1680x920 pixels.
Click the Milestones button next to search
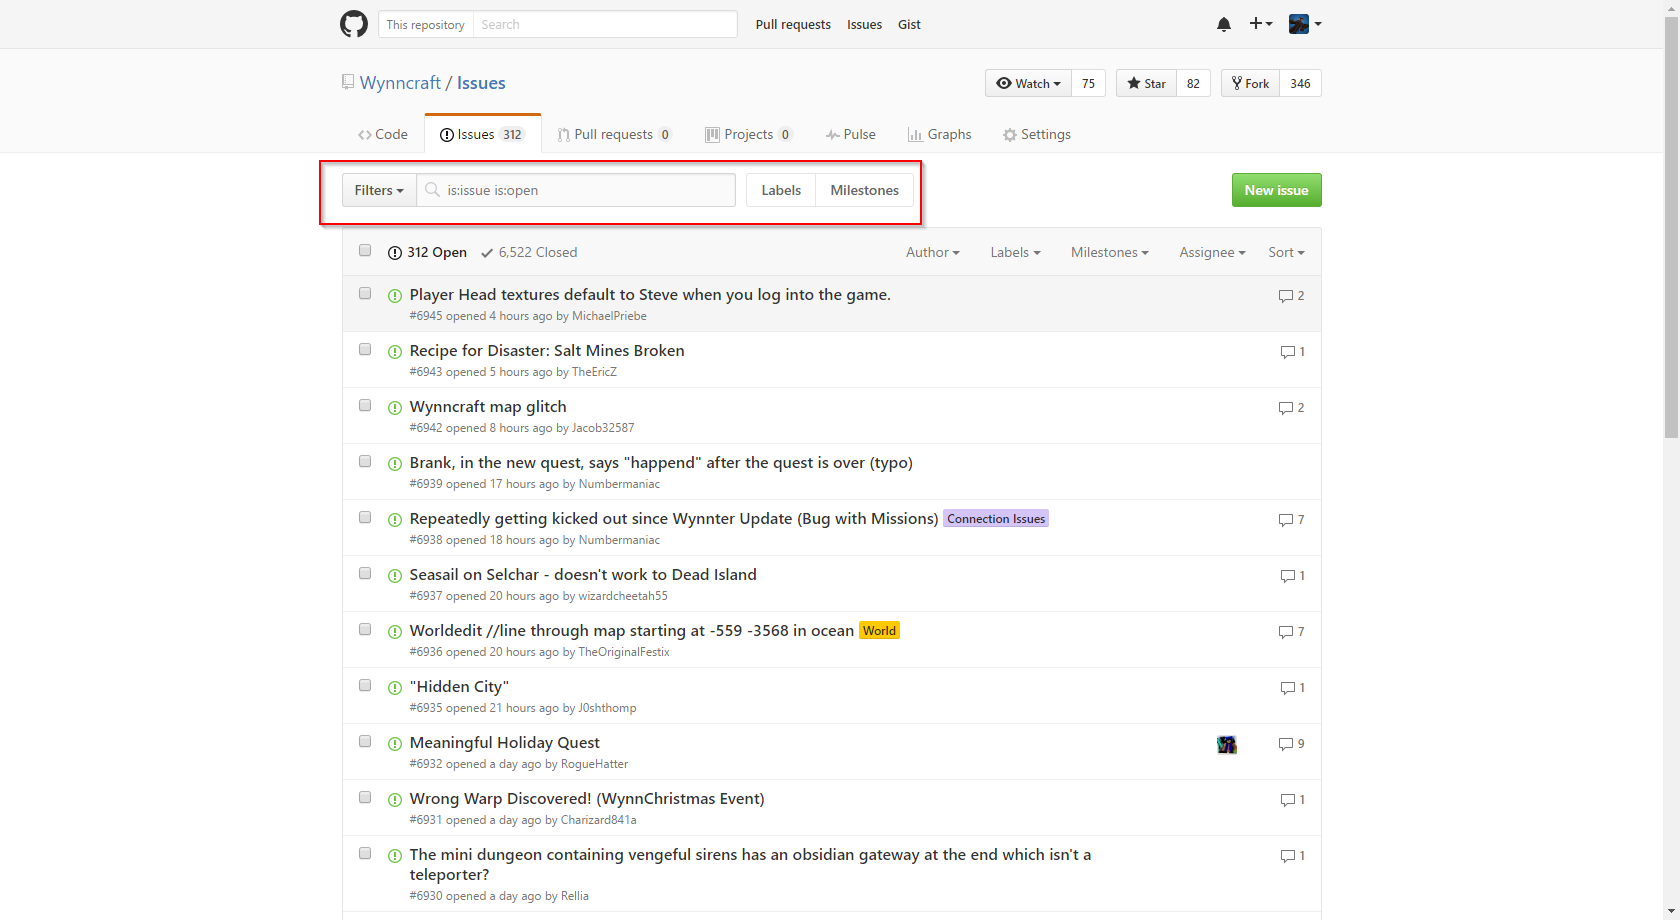point(864,190)
